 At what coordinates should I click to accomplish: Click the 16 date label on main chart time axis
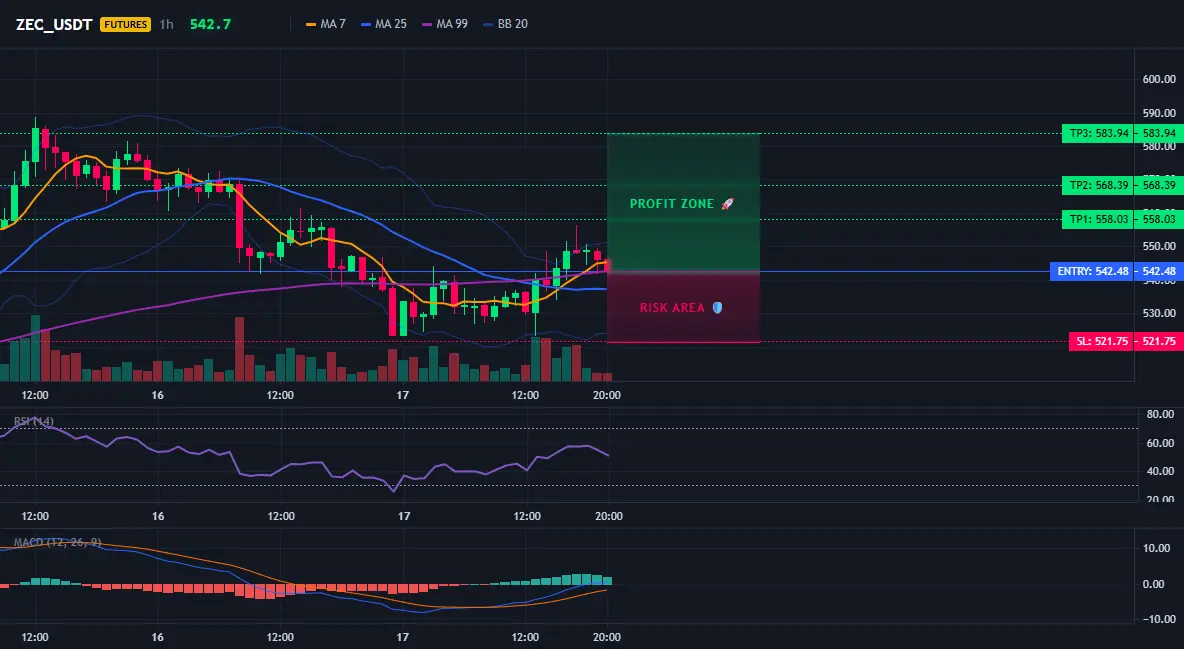(x=157, y=395)
